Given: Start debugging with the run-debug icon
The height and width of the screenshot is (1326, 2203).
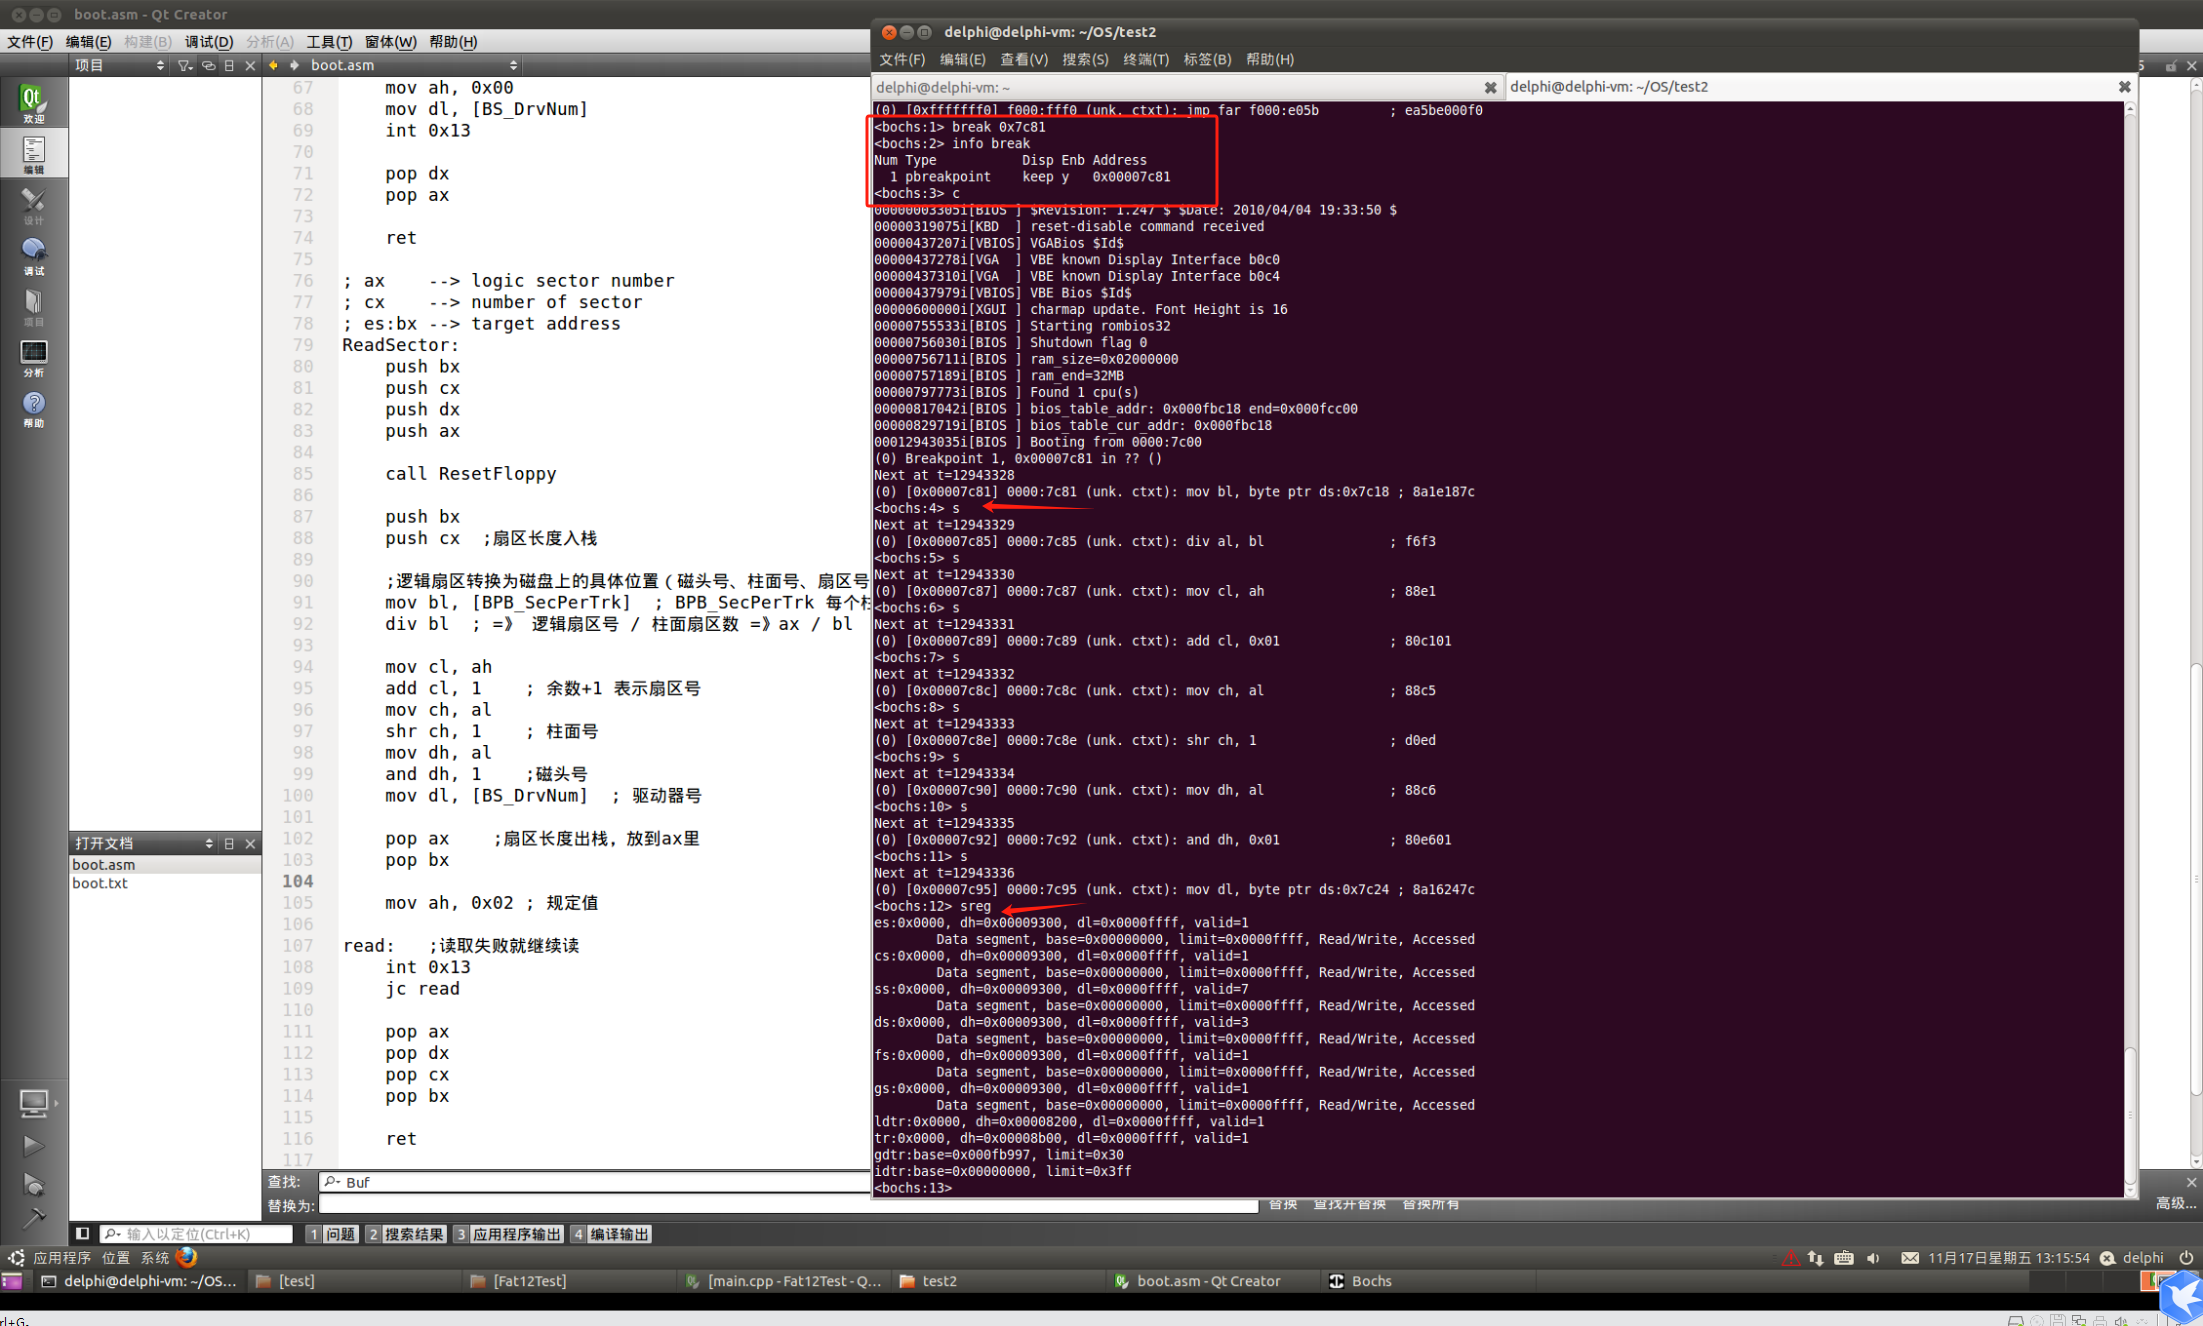Looking at the screenshot, I should pyautogui.click(x=33, y=1185).
